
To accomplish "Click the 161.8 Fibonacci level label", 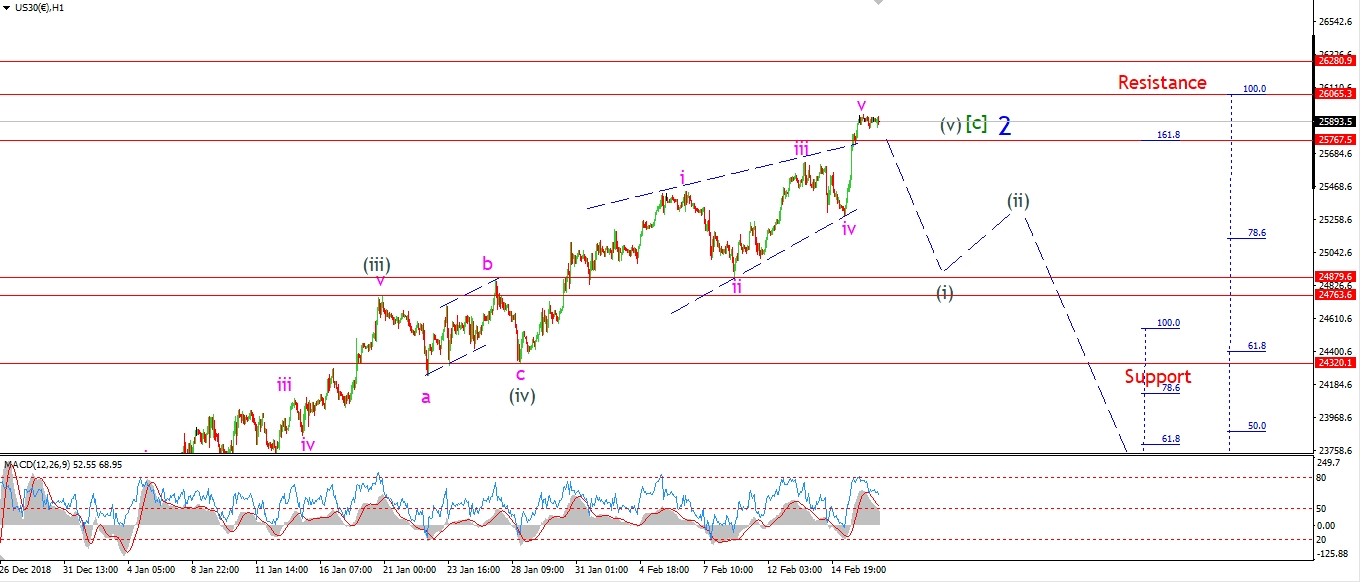I will click(x=1168, y=134).
